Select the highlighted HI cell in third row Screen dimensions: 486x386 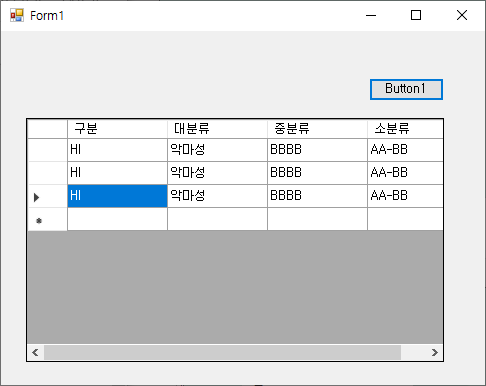(x=117, y=196)
